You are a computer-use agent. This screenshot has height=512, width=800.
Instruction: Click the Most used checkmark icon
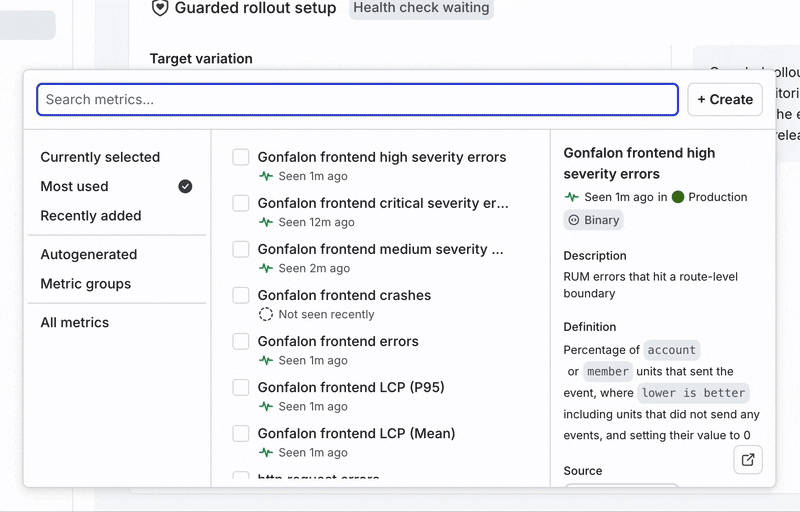185,186
